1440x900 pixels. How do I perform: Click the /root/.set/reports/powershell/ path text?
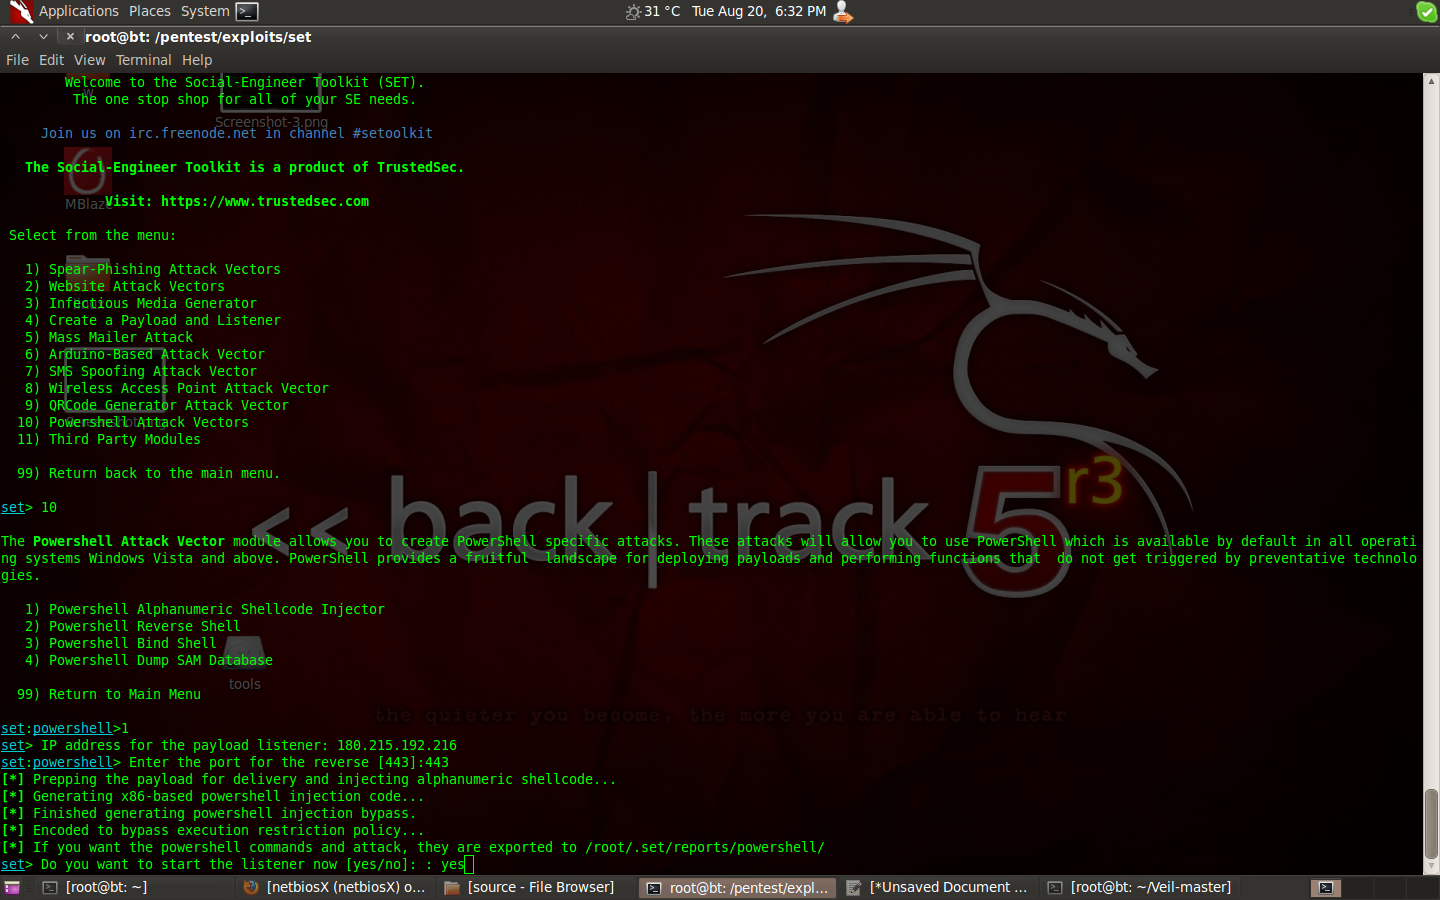(x=705, y=847)
